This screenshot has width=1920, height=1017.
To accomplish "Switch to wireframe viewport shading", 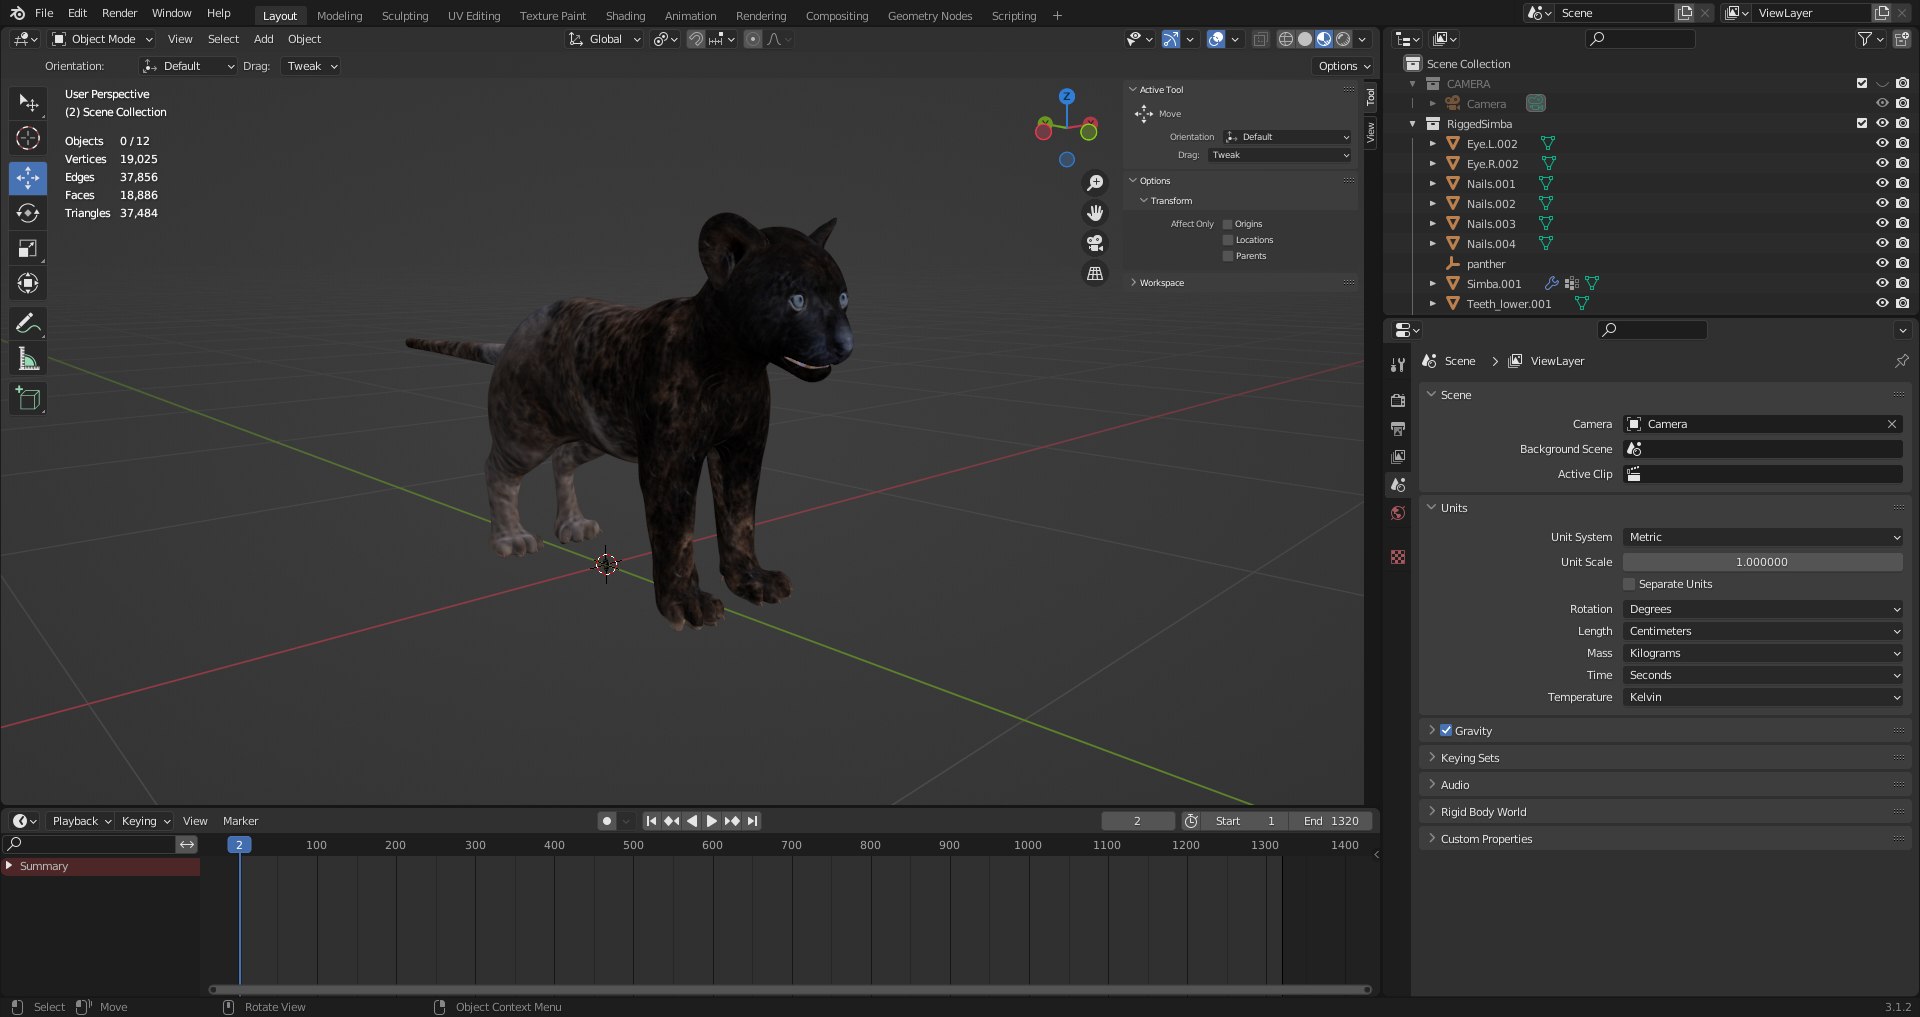I will pos(1286,39).
